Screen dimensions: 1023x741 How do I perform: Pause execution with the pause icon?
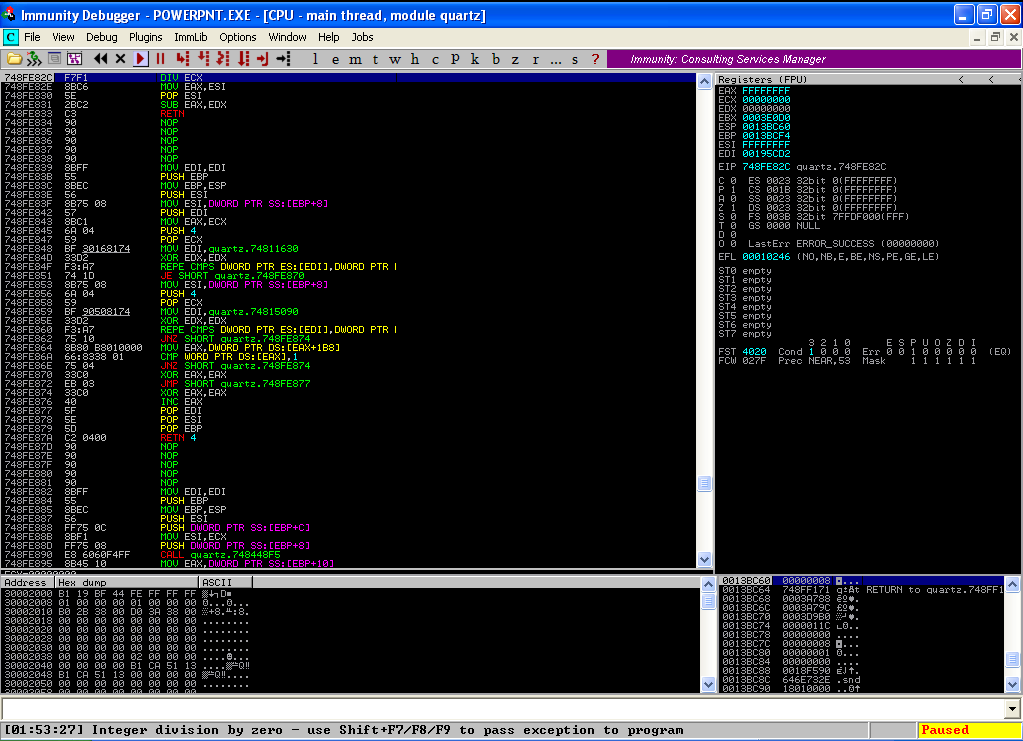tap(160, 59)
